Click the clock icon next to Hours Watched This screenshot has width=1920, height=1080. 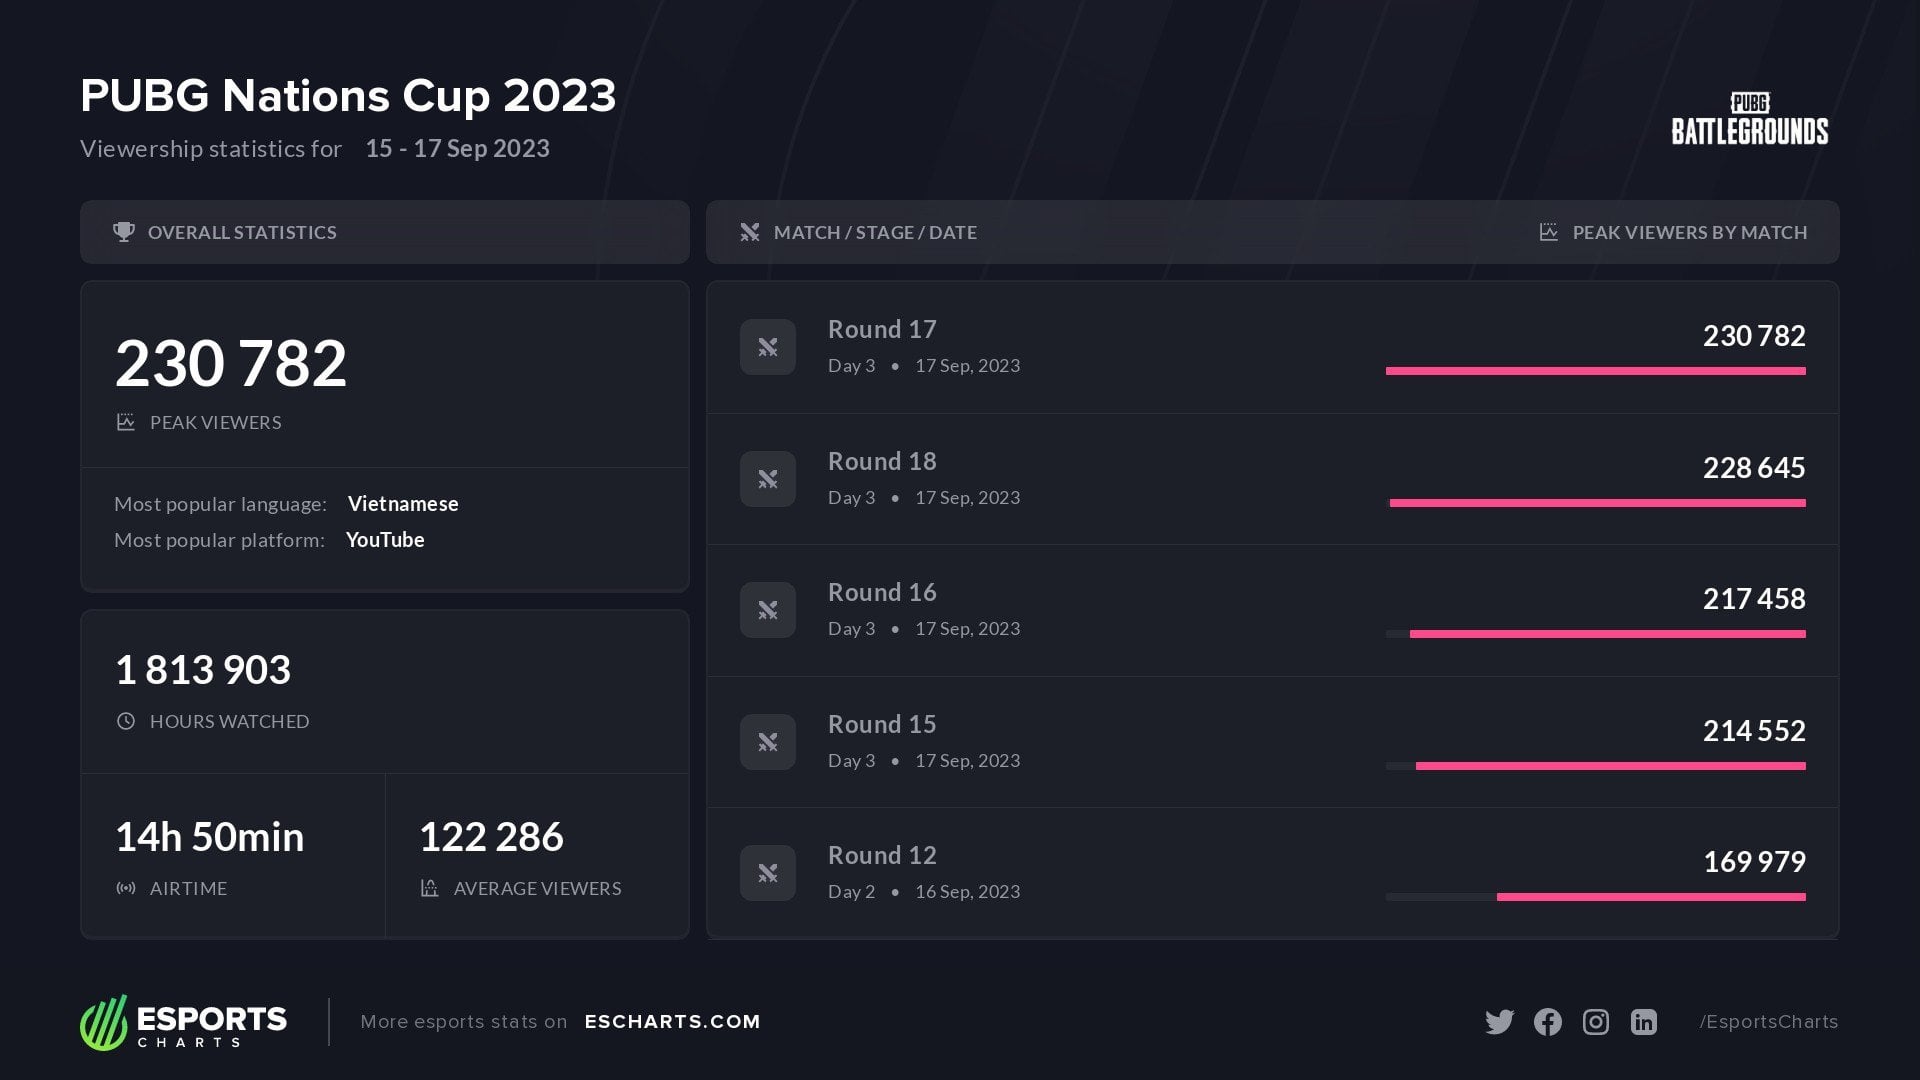pyautogui.click(x=126, y=721)
